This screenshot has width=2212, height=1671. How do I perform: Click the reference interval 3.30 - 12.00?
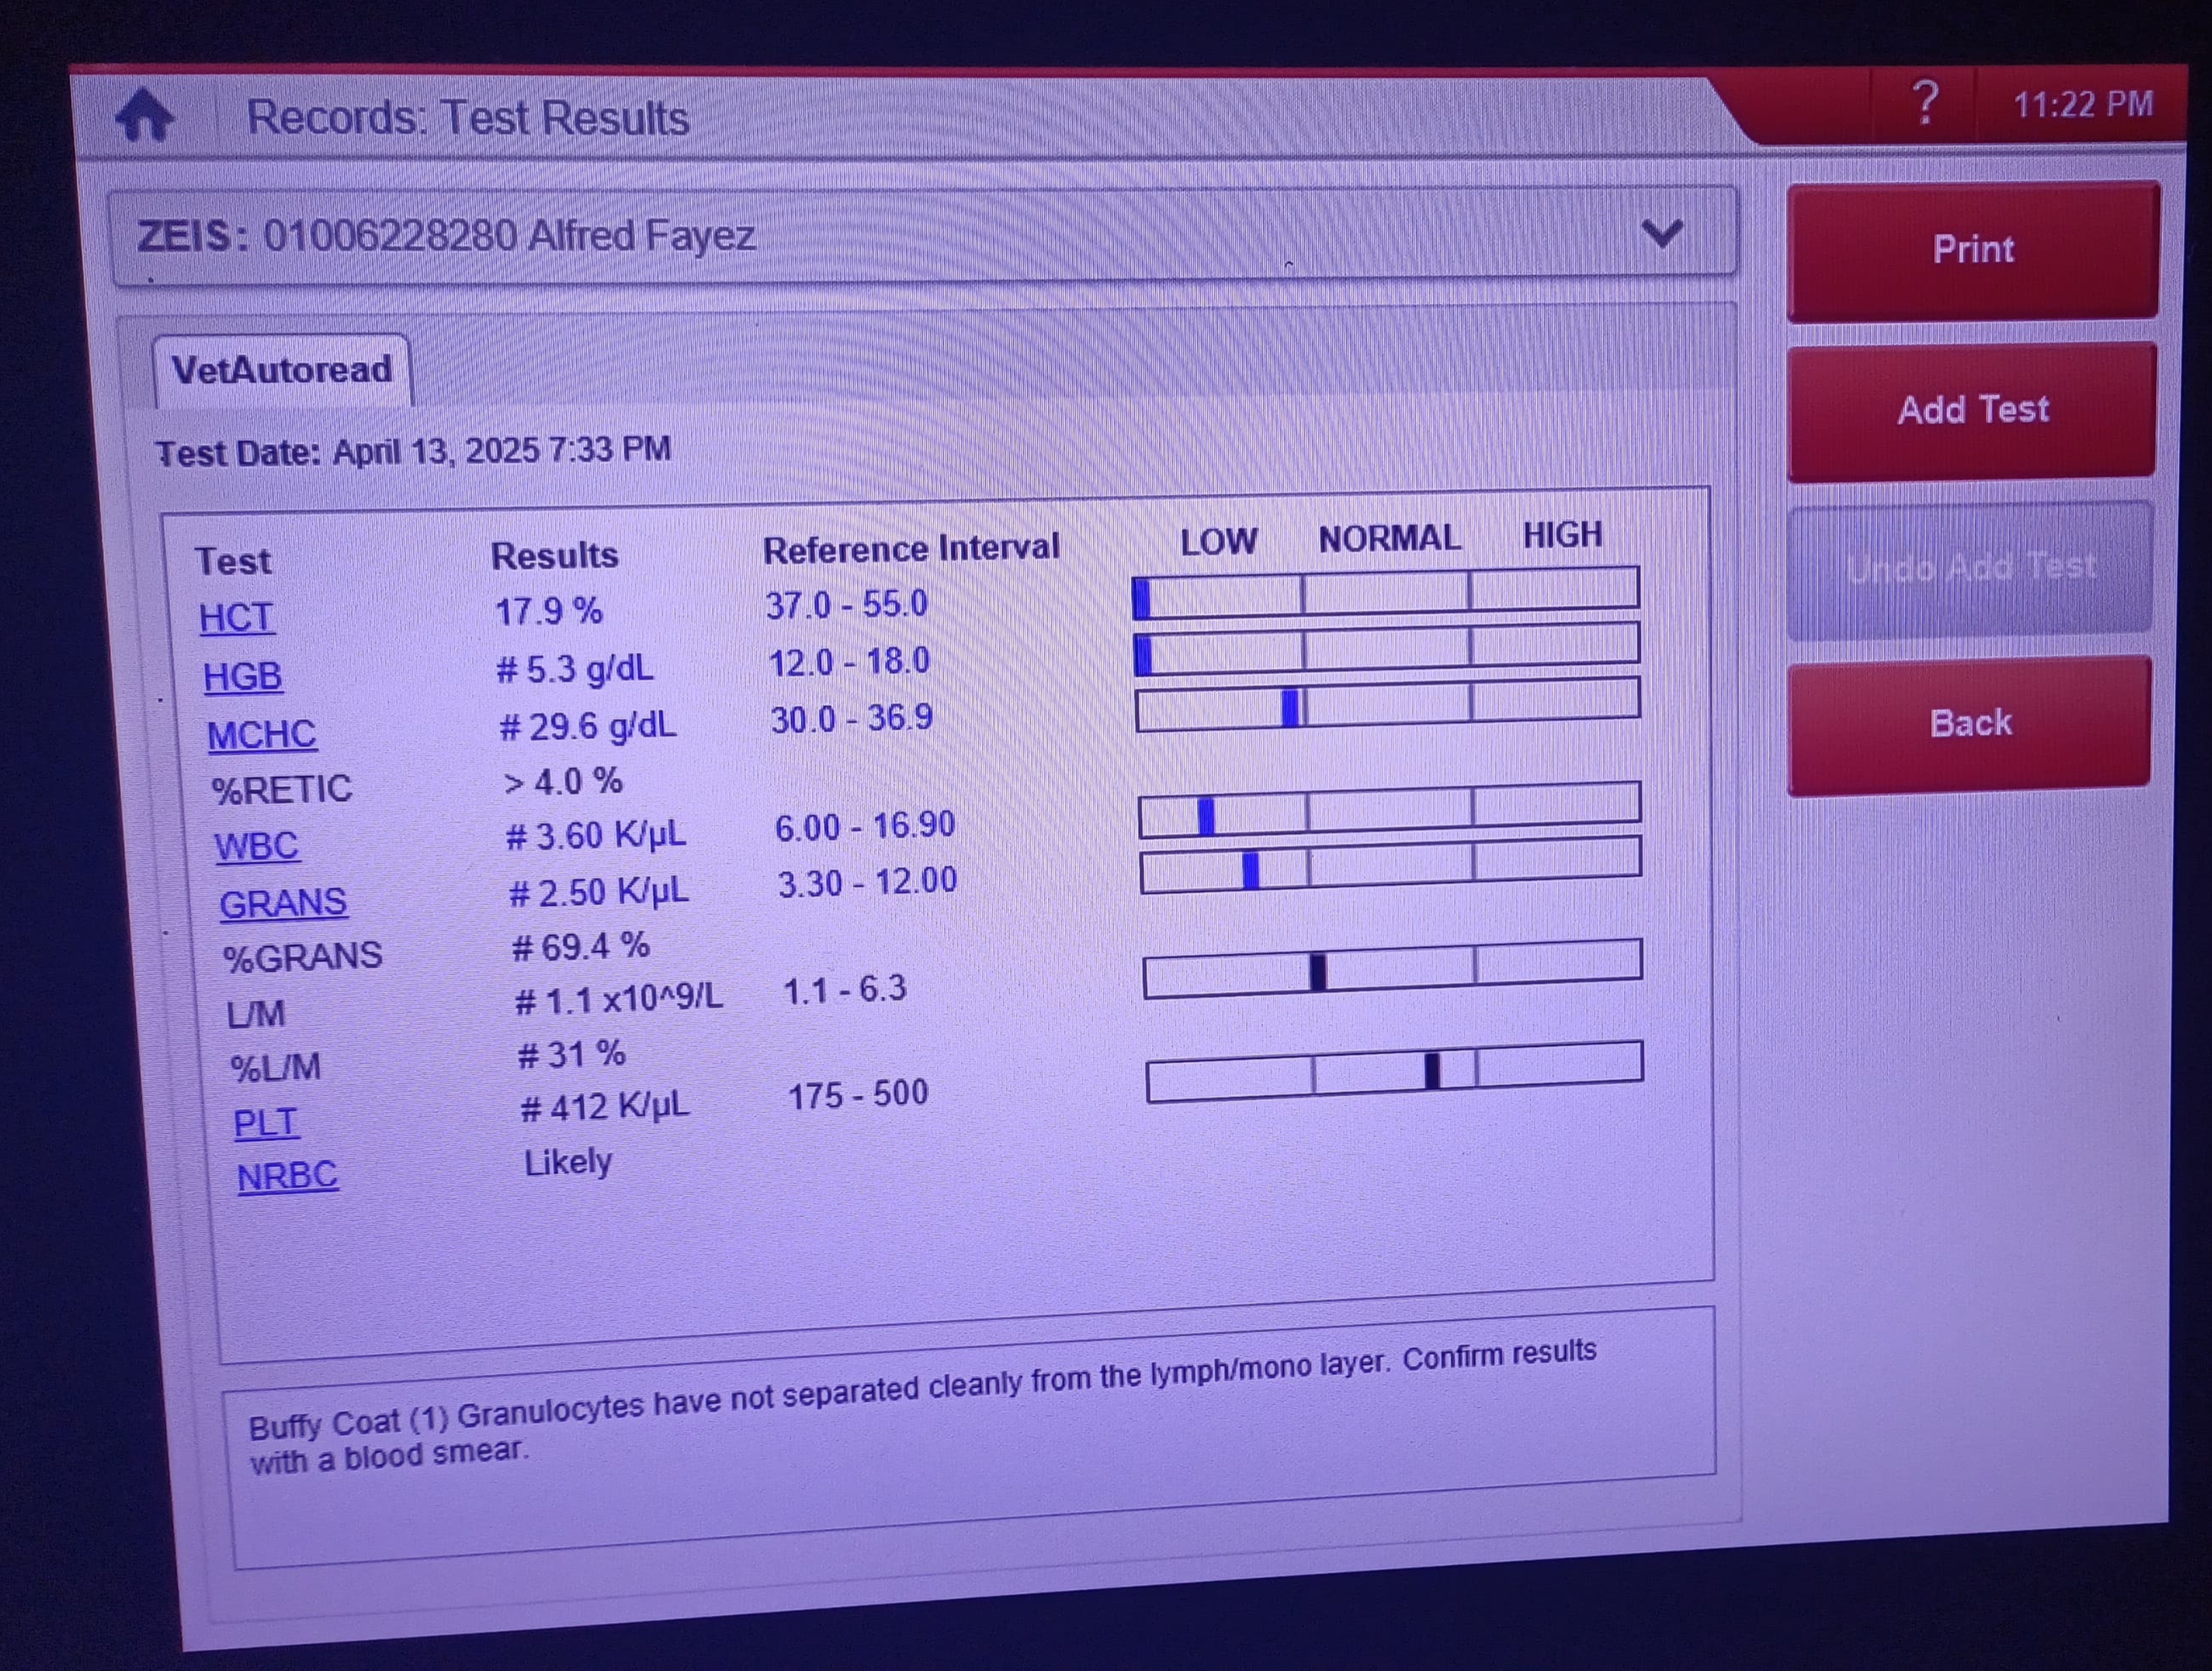(x=867, y=881)
